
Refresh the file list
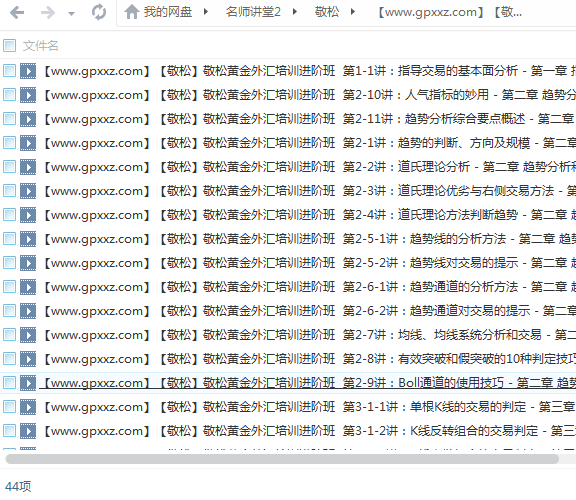point(99,12)
